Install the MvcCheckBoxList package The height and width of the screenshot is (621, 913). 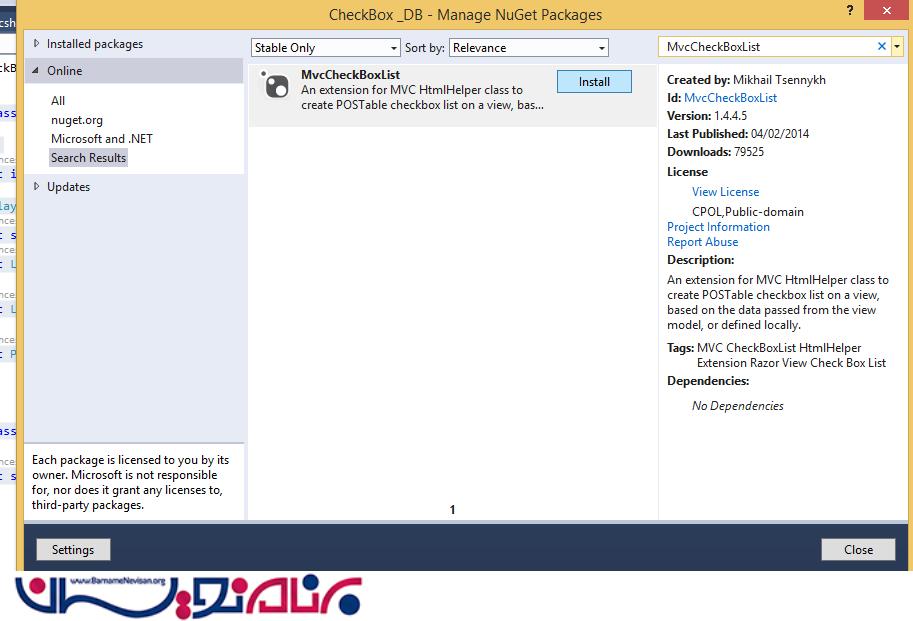(594, 82)
